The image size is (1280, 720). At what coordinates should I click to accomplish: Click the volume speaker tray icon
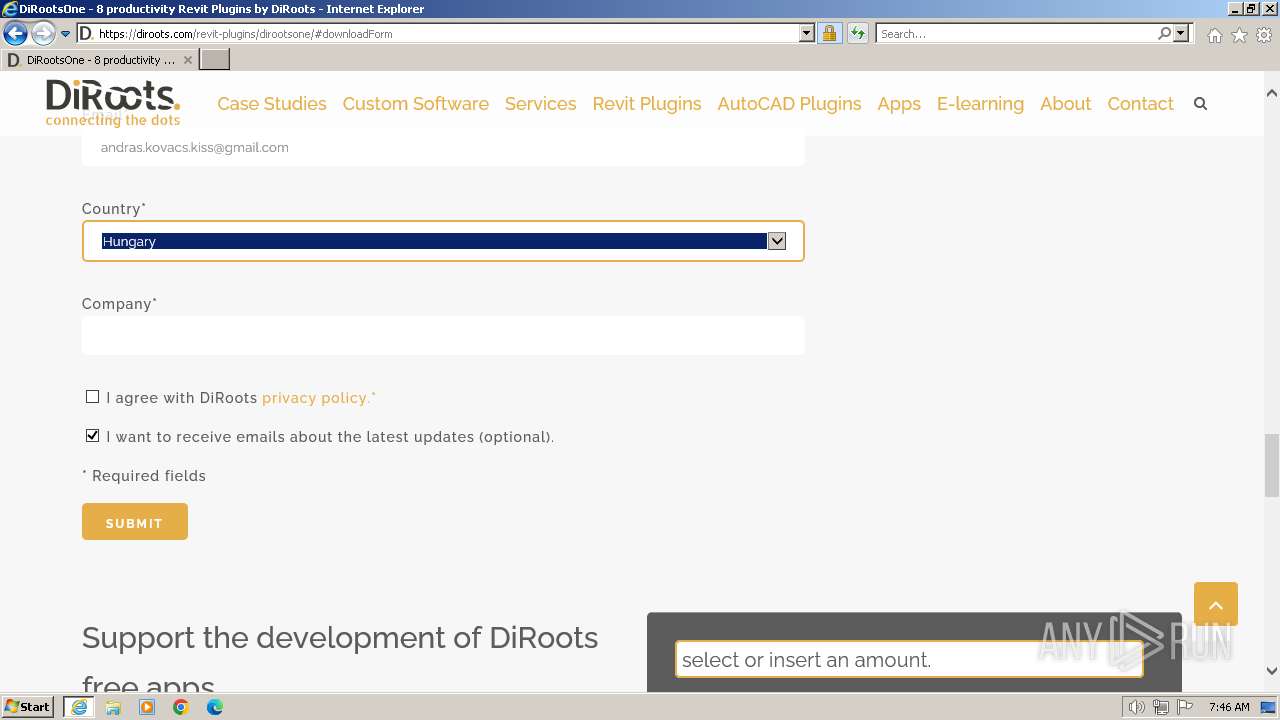pos(1136,707)
